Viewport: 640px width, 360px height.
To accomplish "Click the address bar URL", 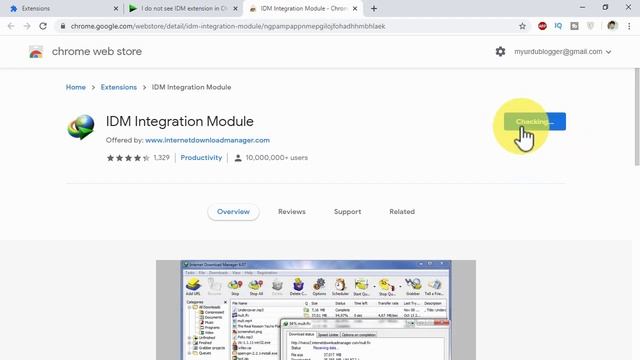I will tap(228, 26).
